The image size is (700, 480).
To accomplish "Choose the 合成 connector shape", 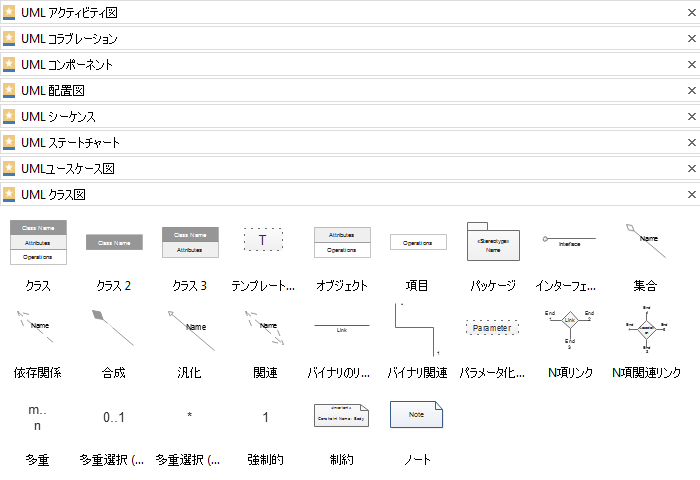I will point(112,328).
